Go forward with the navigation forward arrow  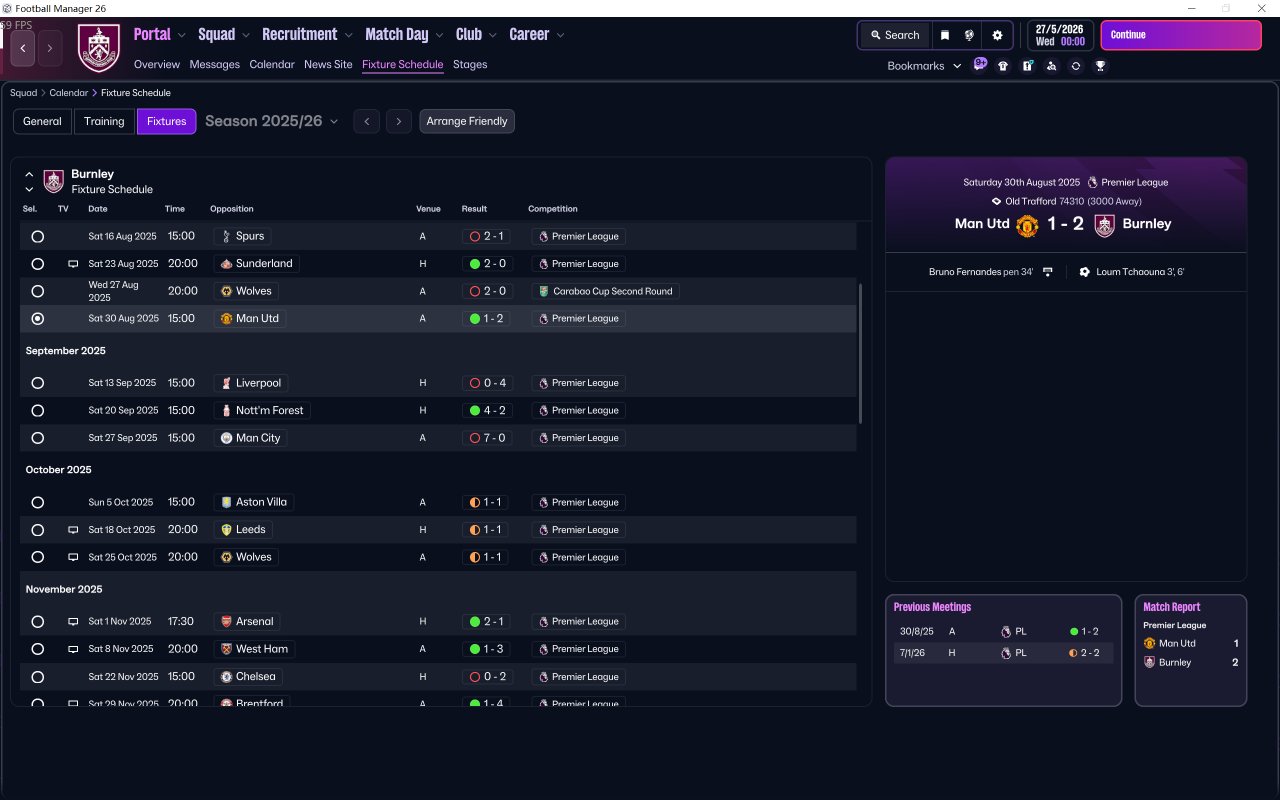pyautogui.click(x=50, y=48)
